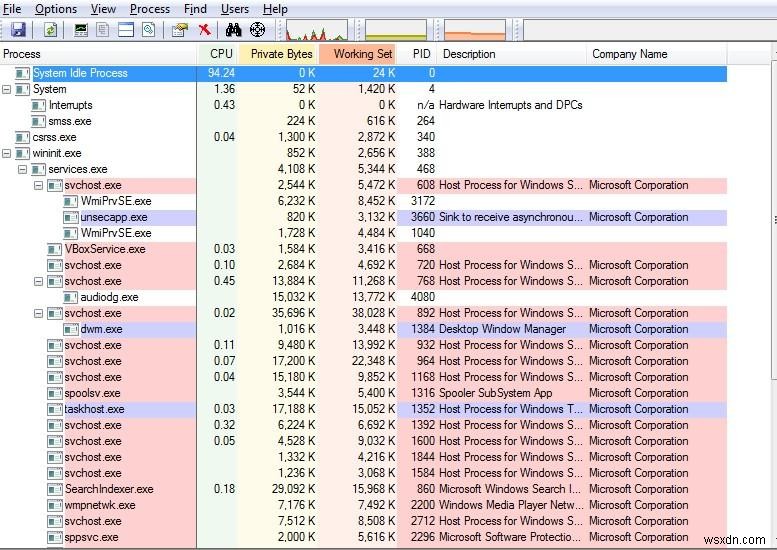Image resolution: width=777 pixels, height=550 pixels.
Task: Open the Find menu
Action: (x=195, y=9)
